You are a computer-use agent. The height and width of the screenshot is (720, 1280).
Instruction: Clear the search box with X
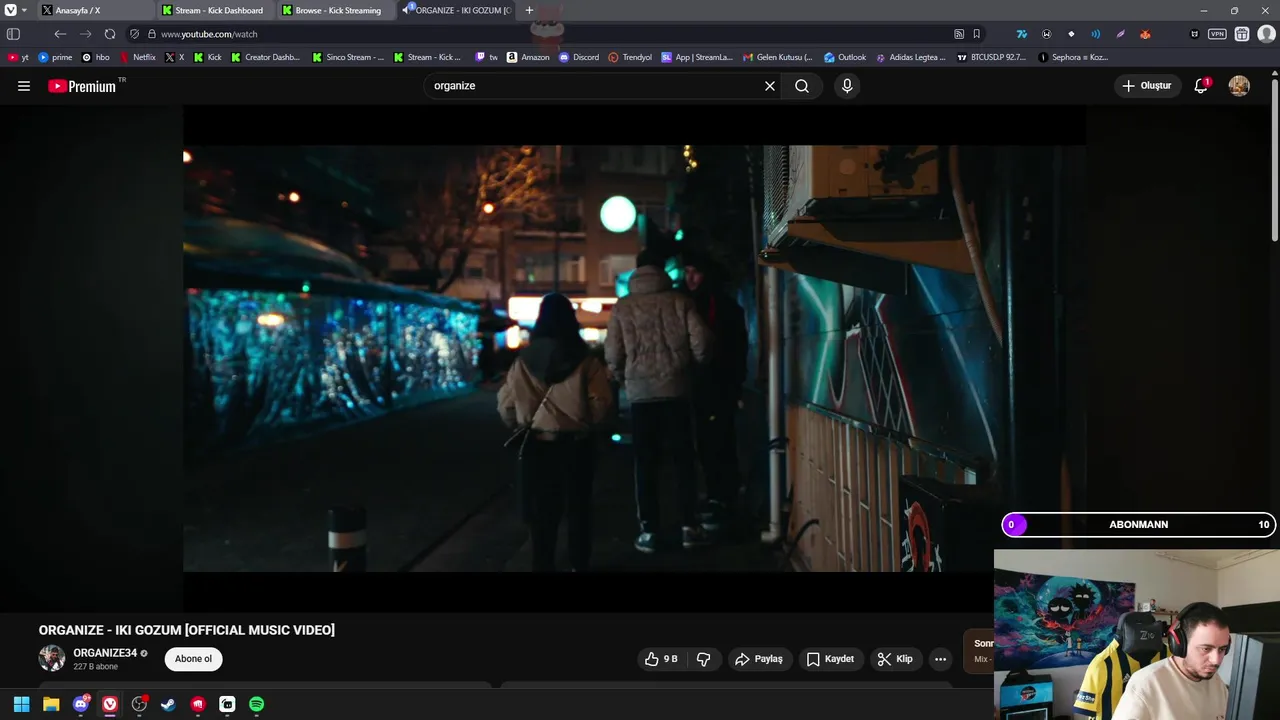coord(770,86)
